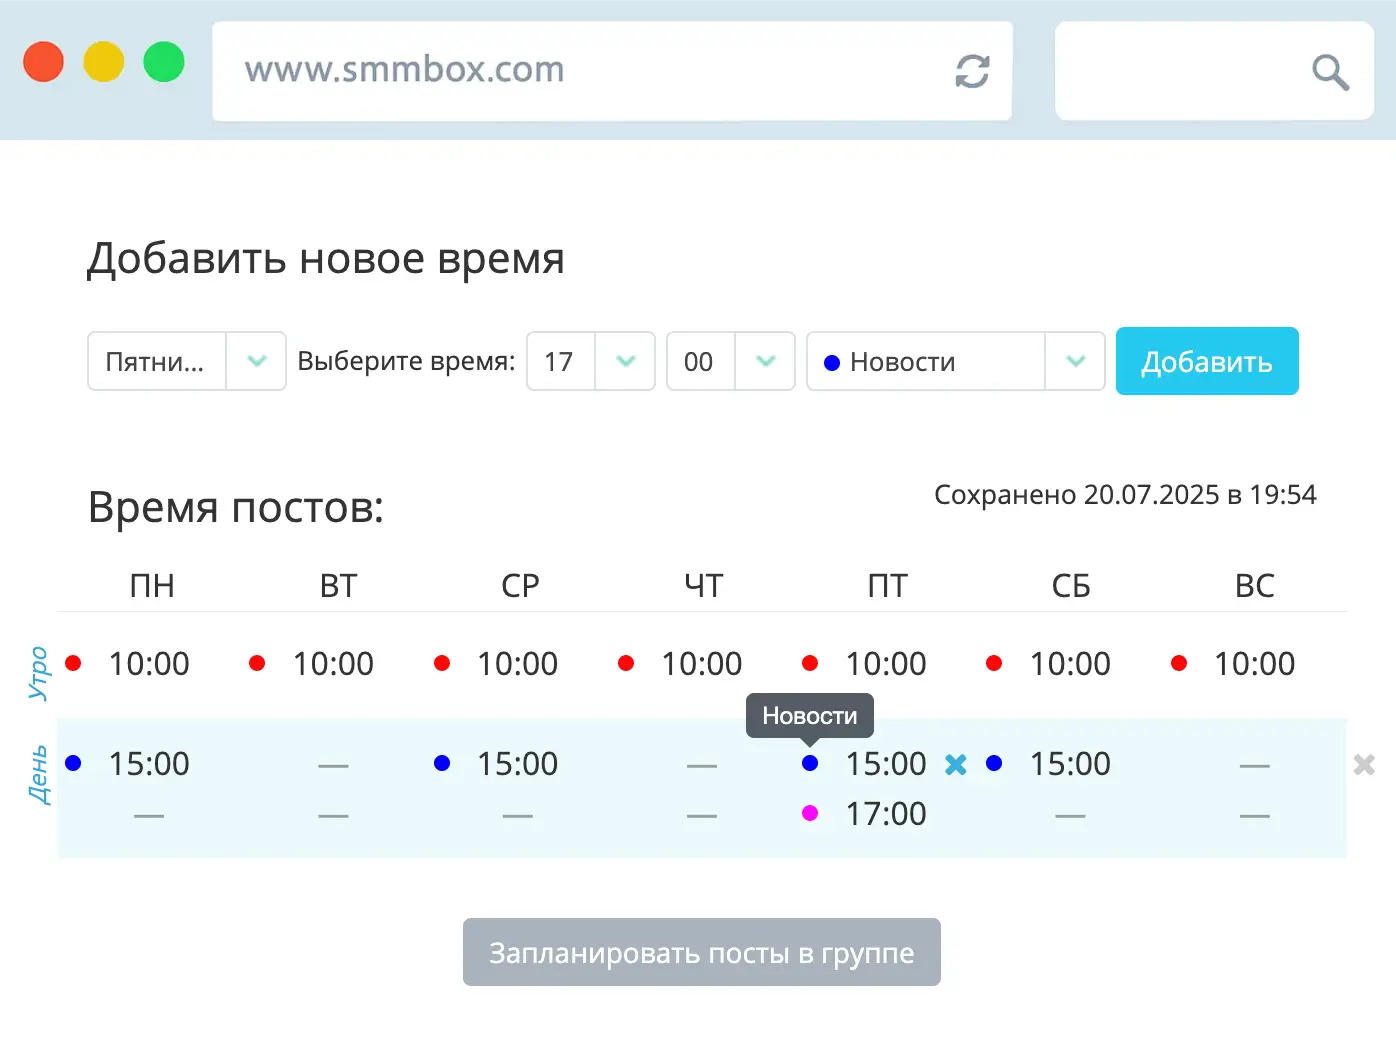The height and width of the screenshot is (1056, 1396).
Task: Click the red dot beside Thursday 10:00
Action: [626, 662]
